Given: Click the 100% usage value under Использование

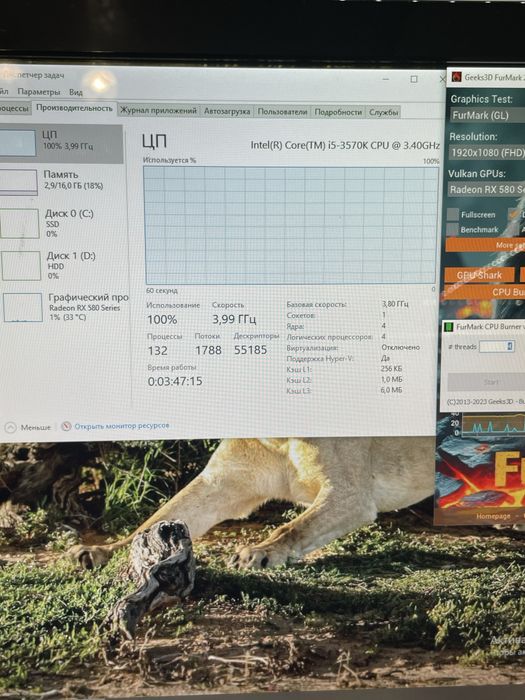Looking at the screenshot, I should pyautogui.click(x=162, y=320).
